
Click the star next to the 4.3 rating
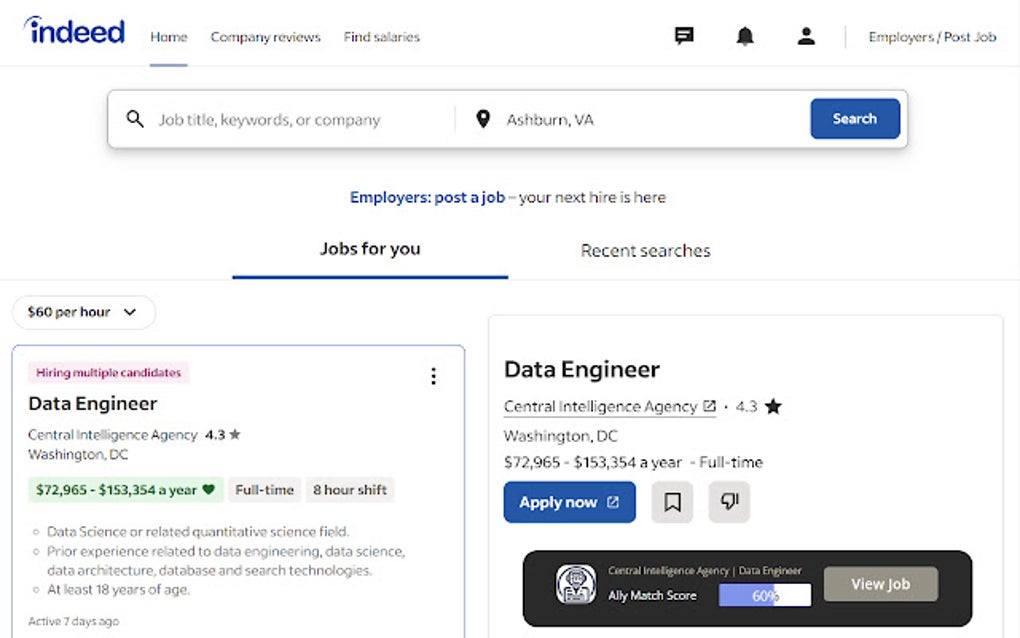[x=773, y=406]
